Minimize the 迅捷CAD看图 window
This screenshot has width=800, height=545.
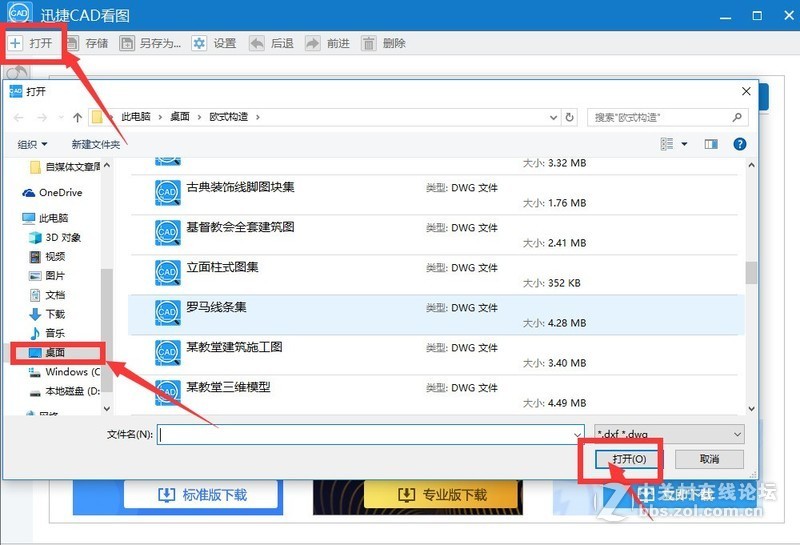[726, 16]
